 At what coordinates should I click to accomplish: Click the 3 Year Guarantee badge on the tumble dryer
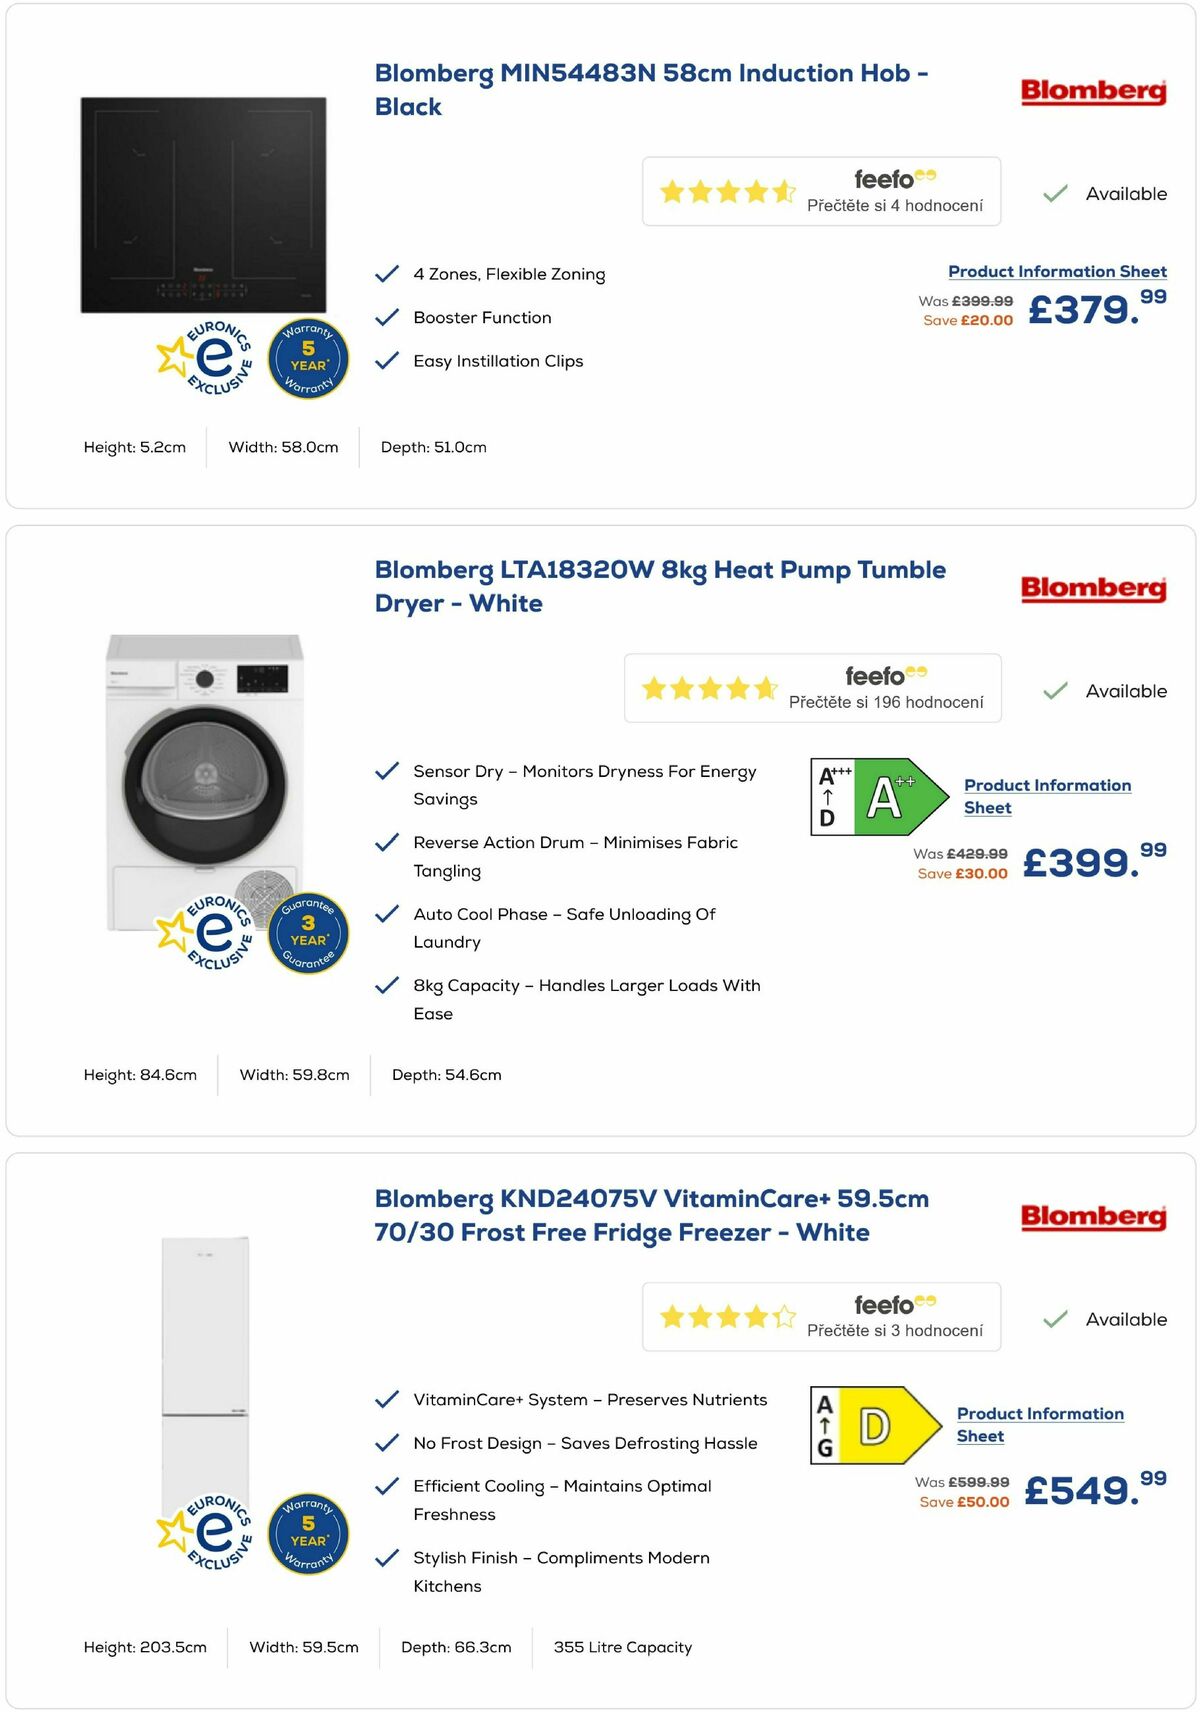point(308,930)
